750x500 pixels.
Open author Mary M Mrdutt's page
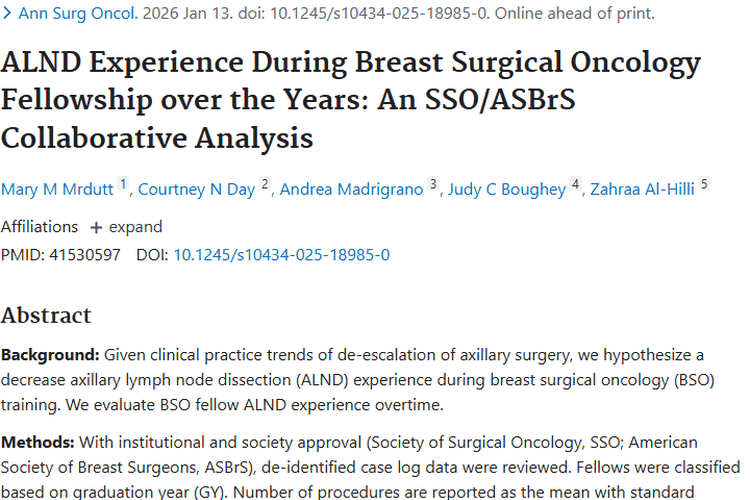tap(58, 190)
